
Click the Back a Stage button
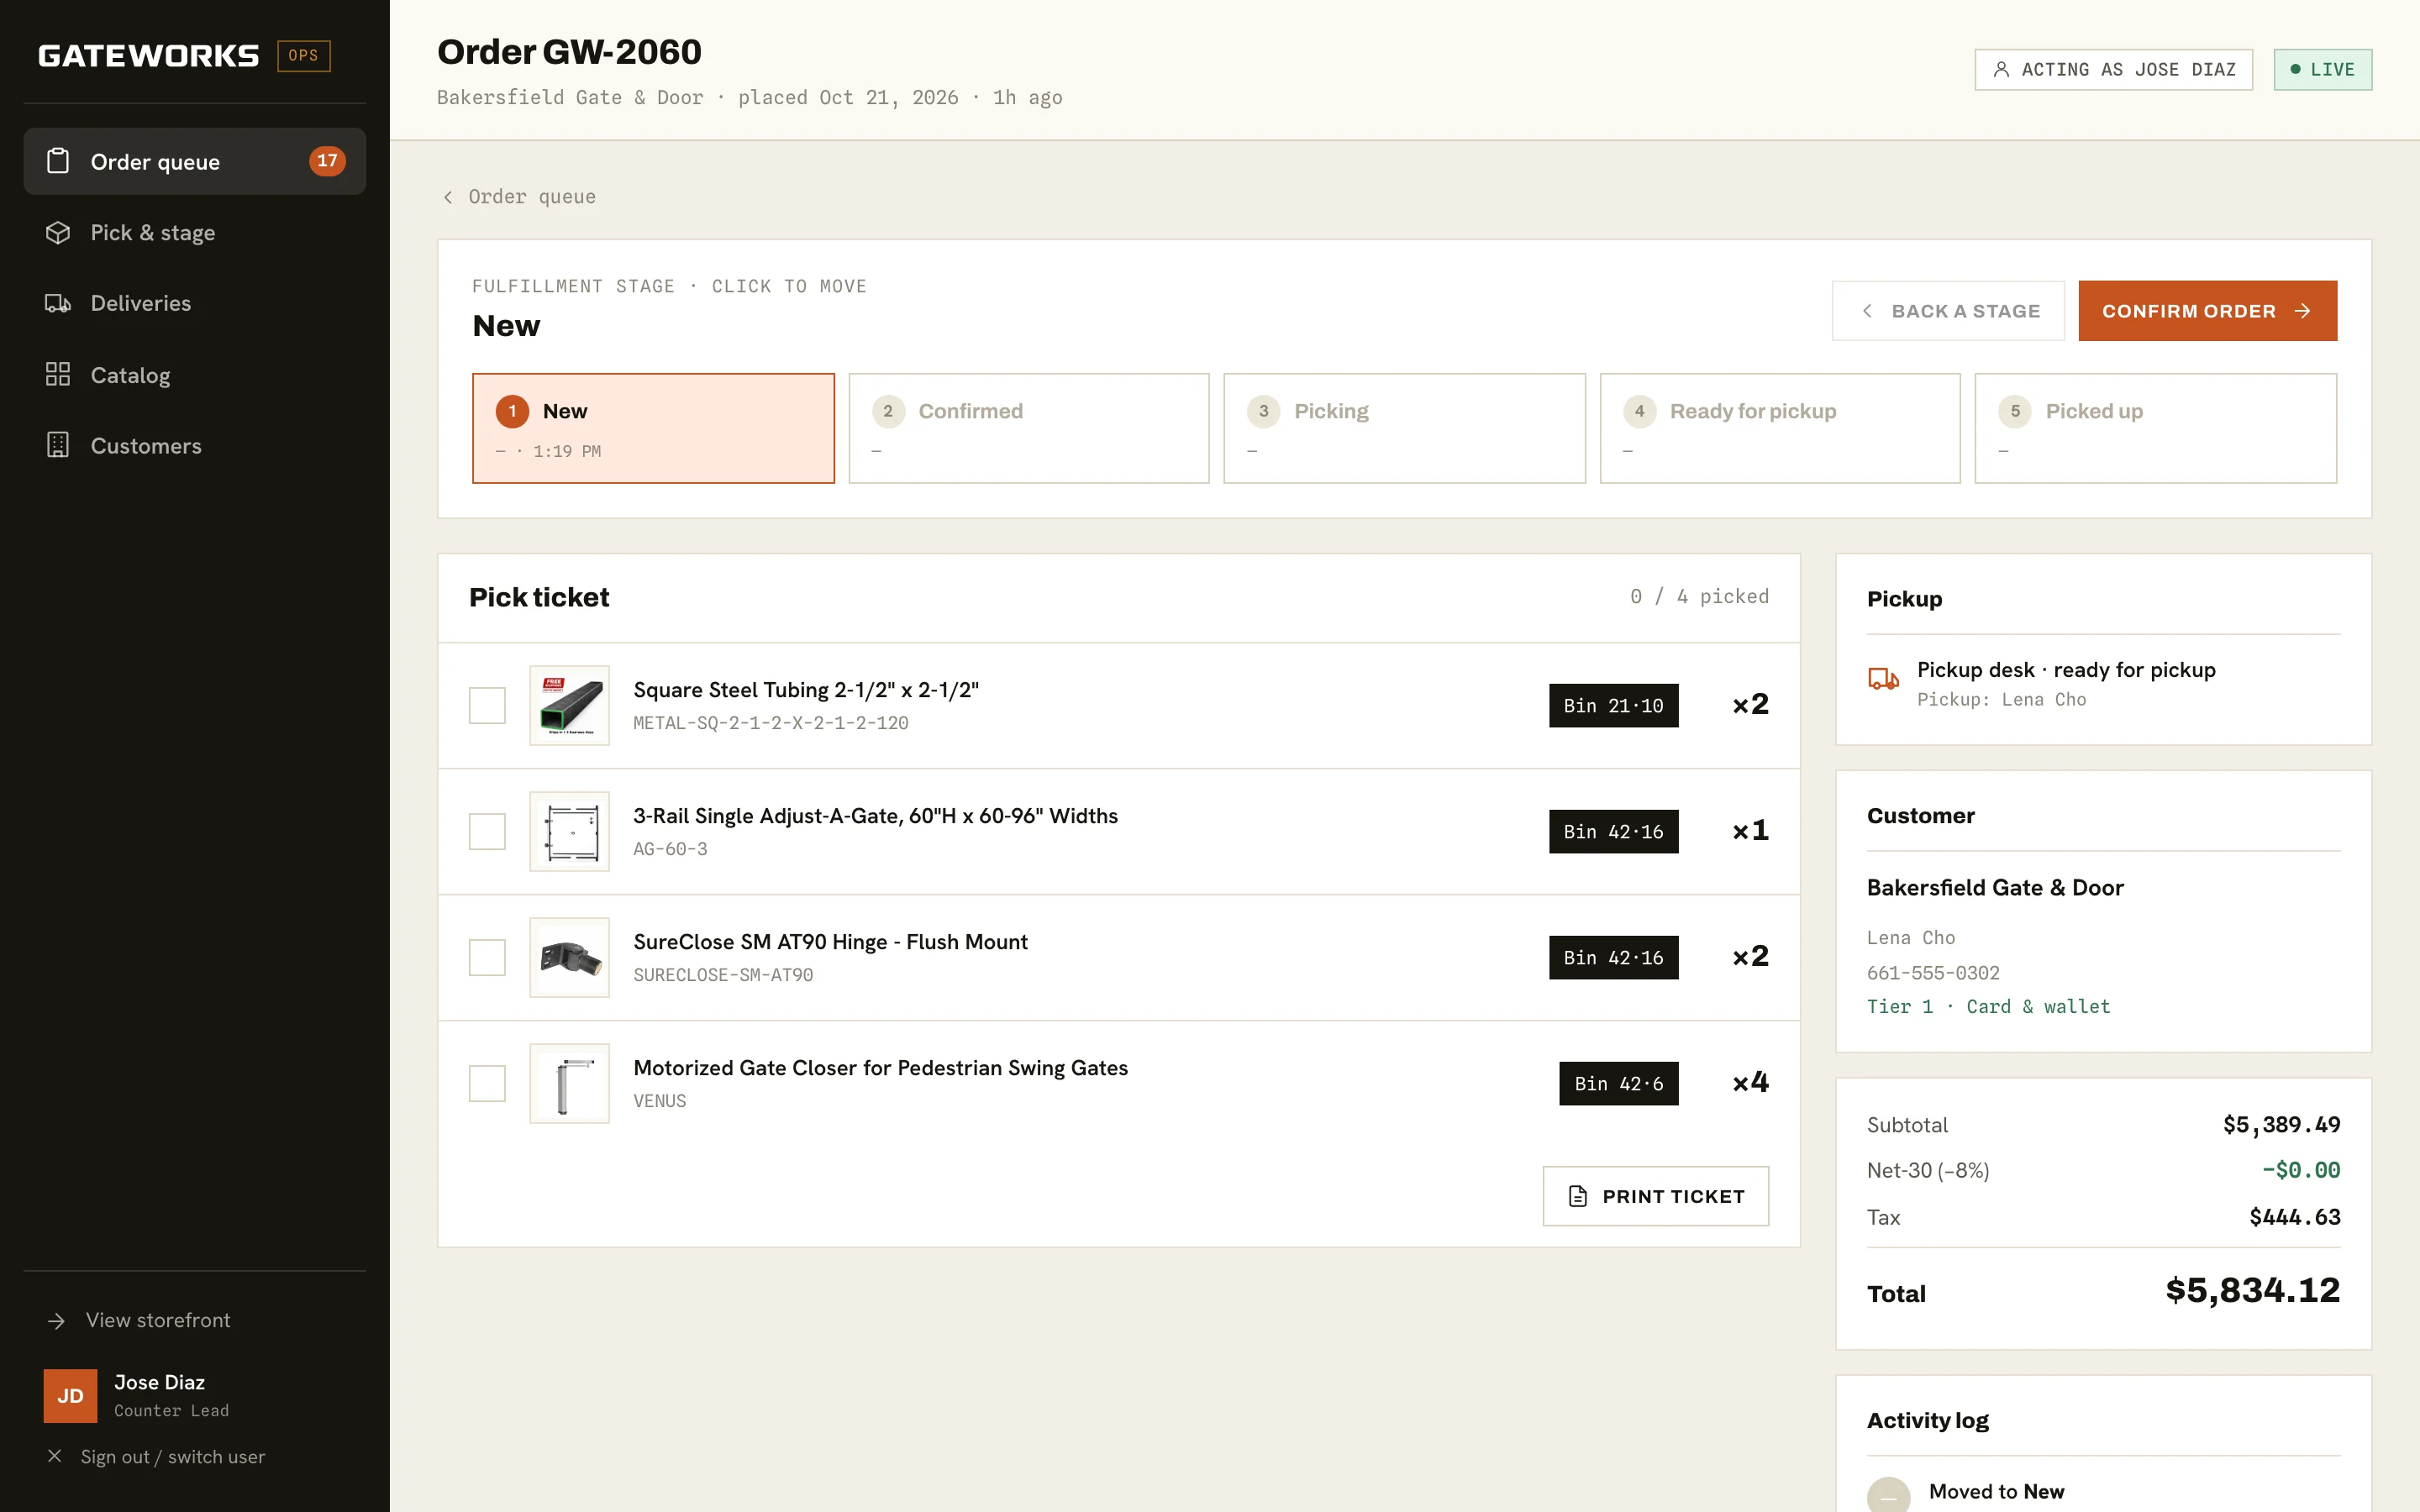(1948, 311)
